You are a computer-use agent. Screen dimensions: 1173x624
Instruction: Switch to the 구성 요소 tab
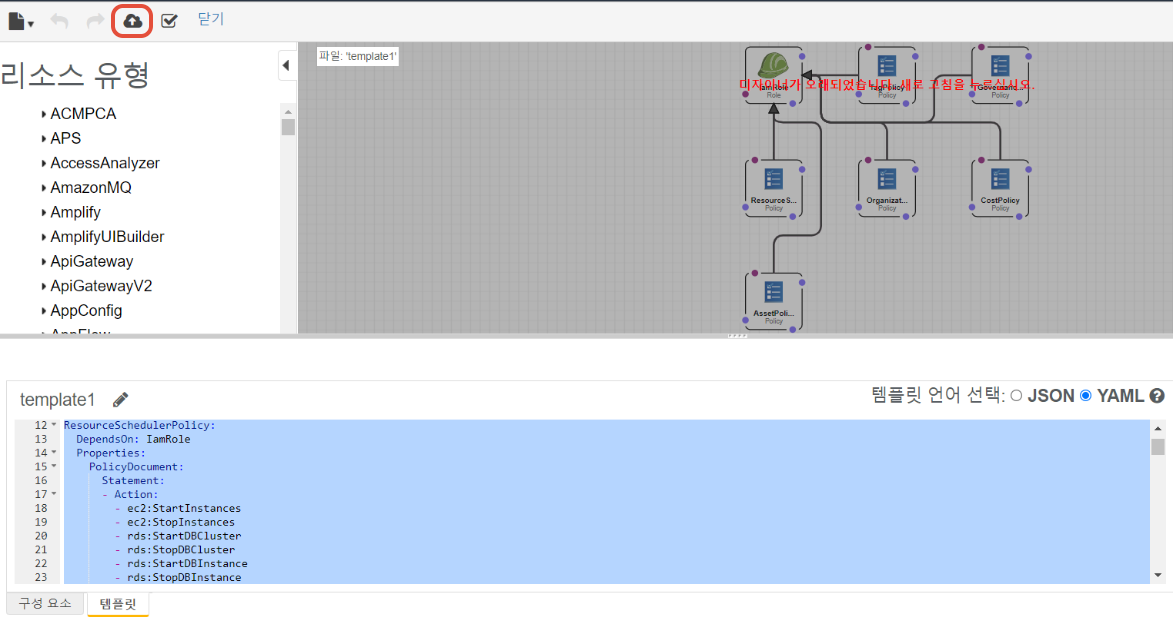coord(45,604)
